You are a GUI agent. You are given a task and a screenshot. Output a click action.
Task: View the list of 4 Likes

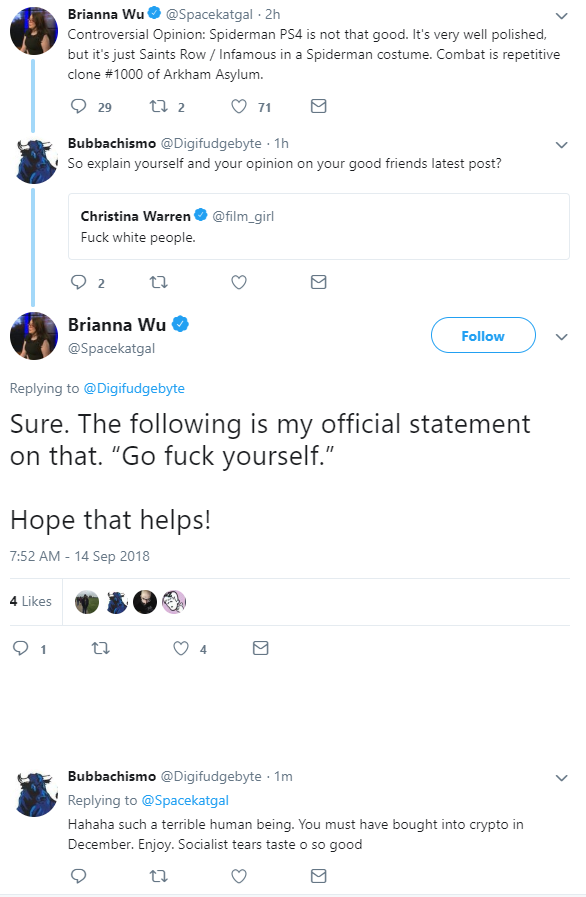pyautogui.click(x=30, y=601)
